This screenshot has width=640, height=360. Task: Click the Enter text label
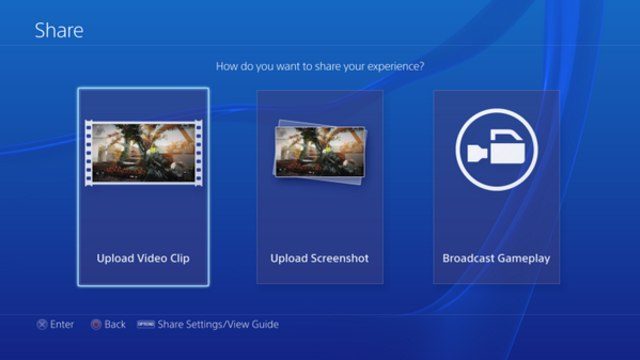(x=62, y=324)
